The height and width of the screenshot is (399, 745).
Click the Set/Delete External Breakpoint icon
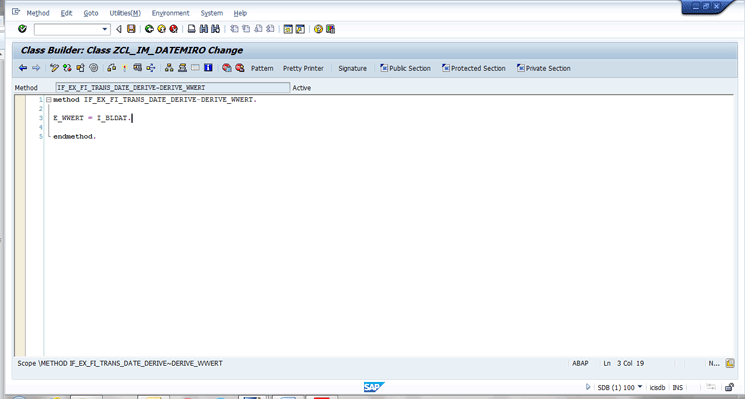[240, 68]
